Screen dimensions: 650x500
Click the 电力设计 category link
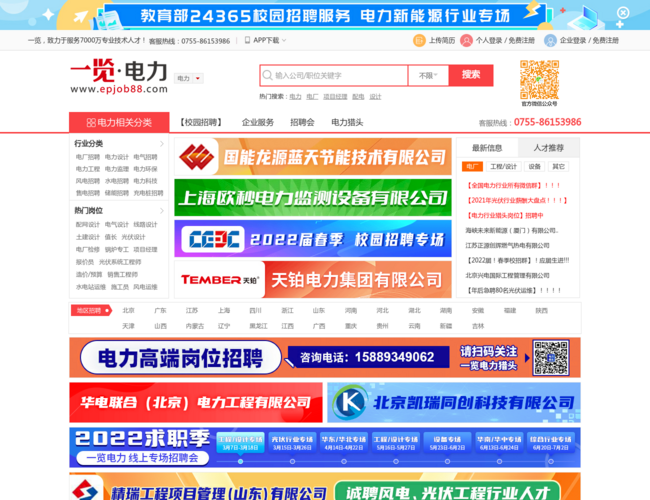click(116, 157)
